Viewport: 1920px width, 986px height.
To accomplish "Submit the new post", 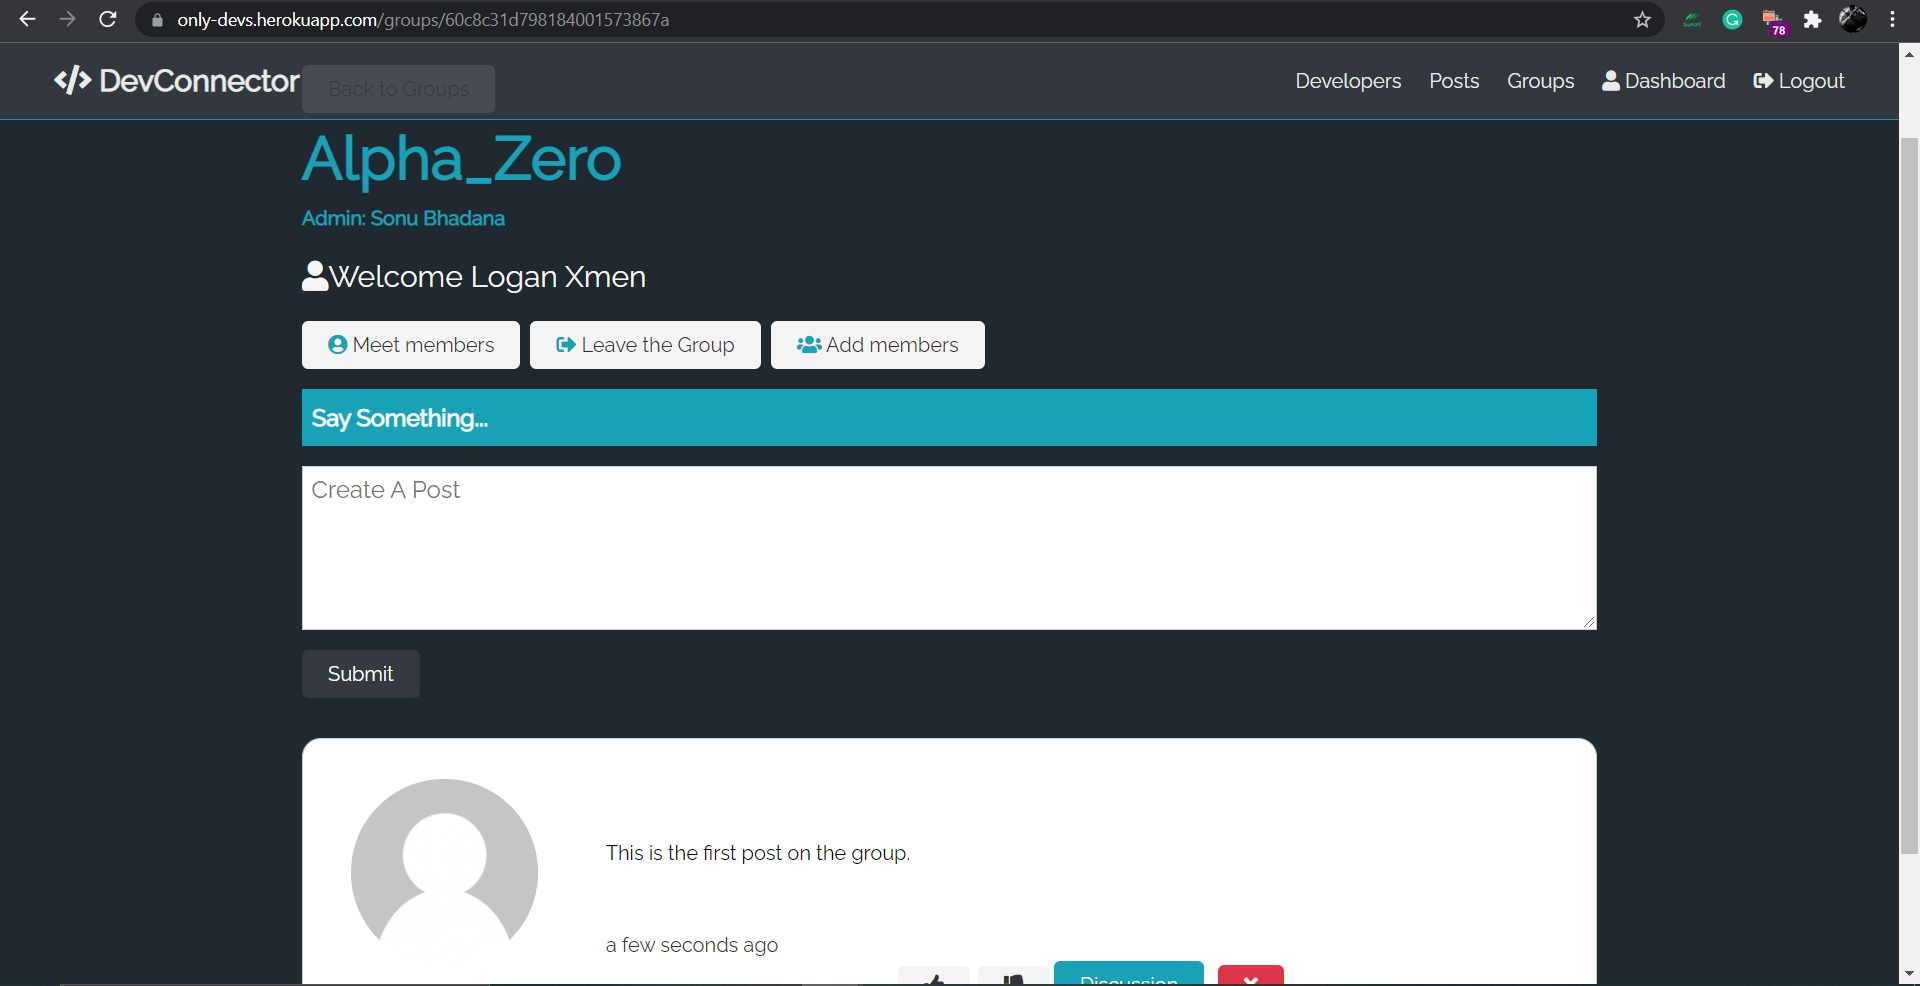I will (361, 674).
